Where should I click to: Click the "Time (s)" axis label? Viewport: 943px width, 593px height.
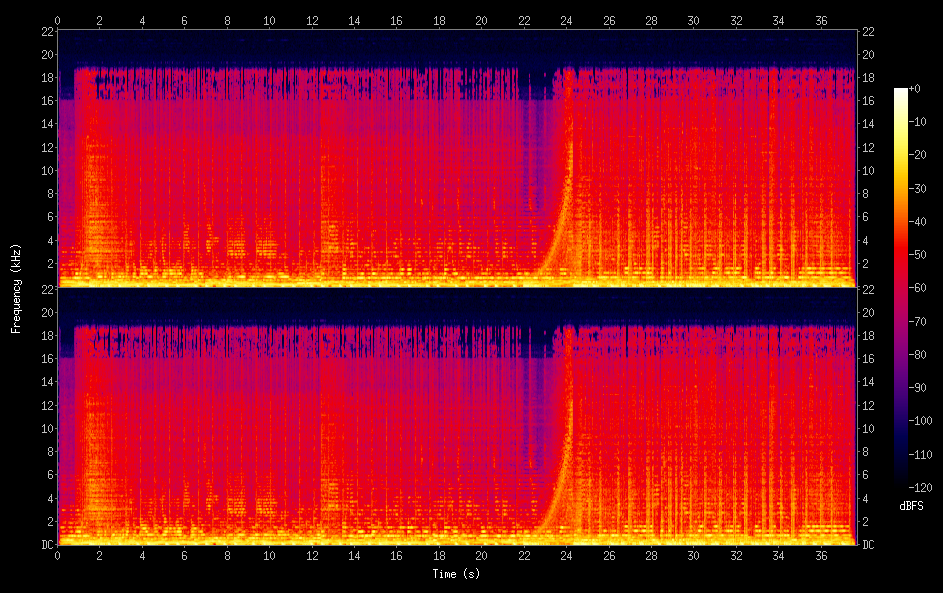tap(456, 574)
